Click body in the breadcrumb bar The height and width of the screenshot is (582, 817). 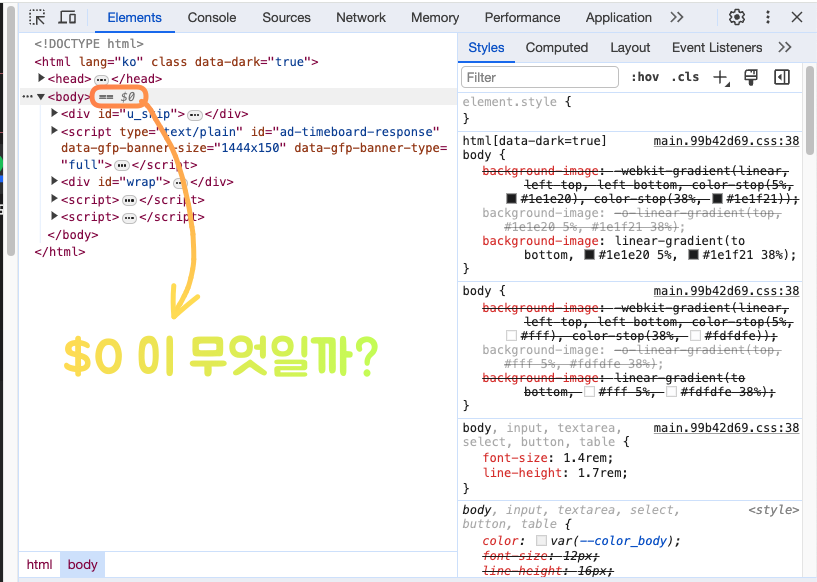[82, 564]
